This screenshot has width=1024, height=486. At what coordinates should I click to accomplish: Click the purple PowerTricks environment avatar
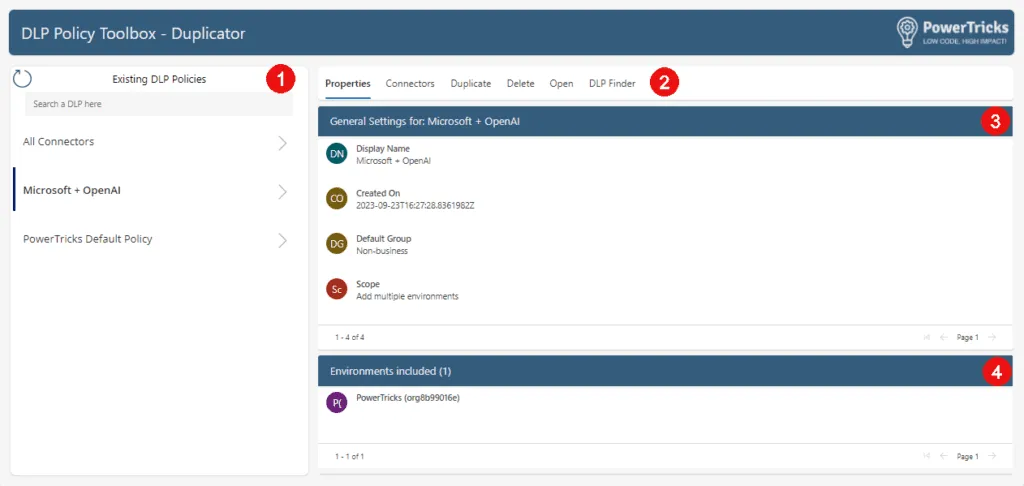point(336,402)
